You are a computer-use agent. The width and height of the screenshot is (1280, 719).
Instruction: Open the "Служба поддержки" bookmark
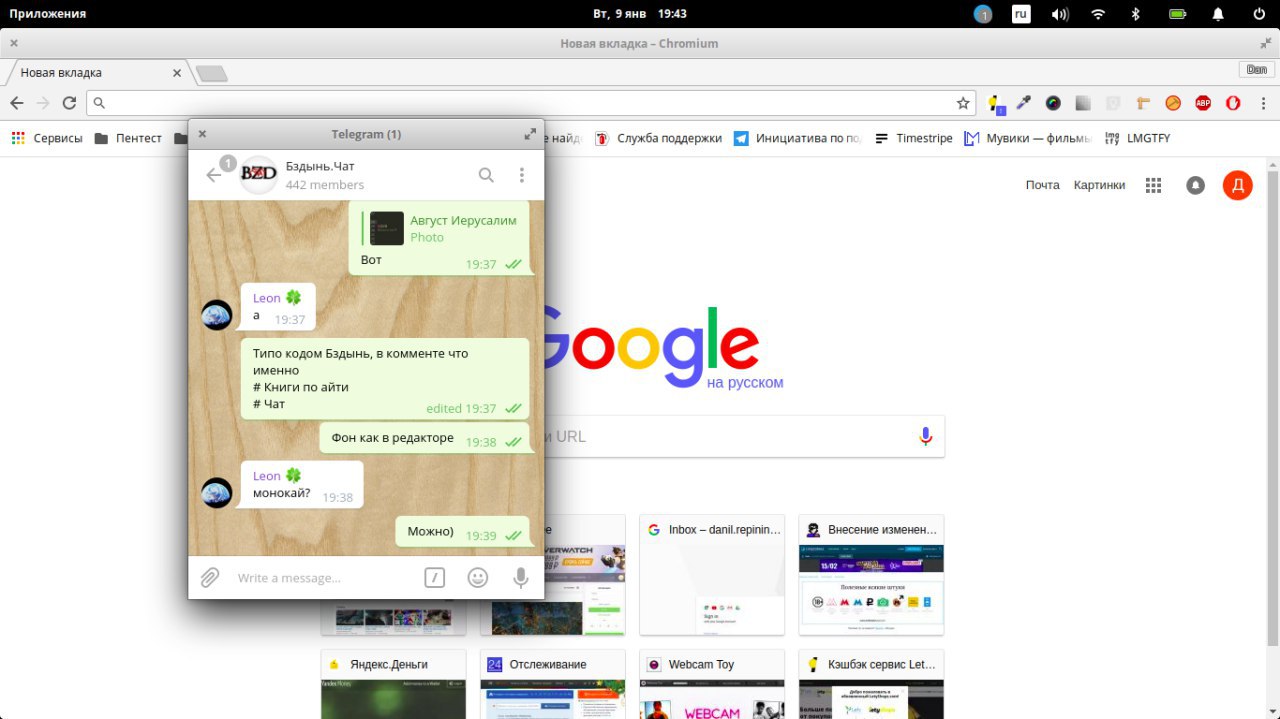[658, 138]
